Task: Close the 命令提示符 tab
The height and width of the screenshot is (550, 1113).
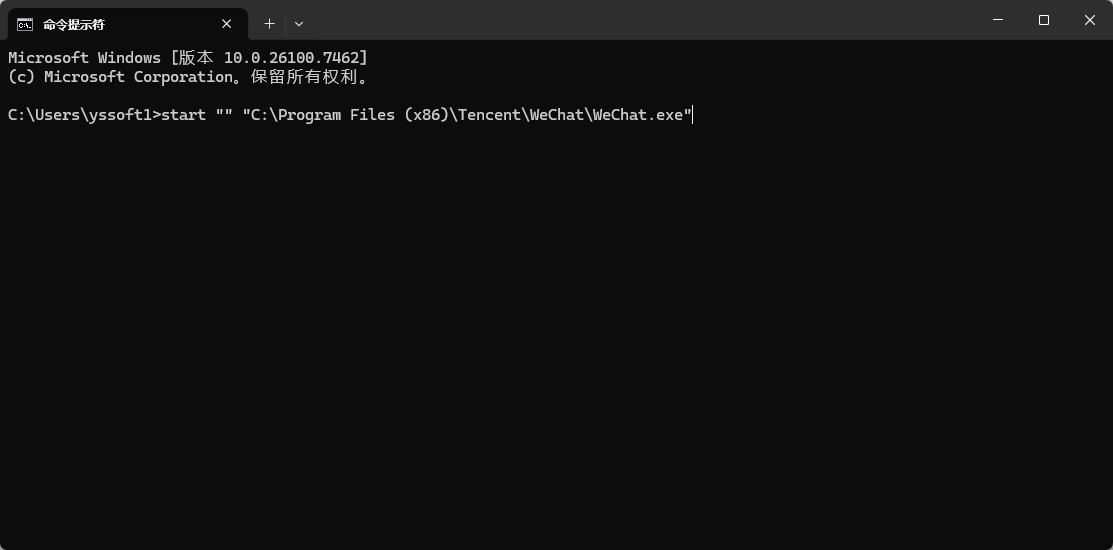Action: [x=227, y=24]
